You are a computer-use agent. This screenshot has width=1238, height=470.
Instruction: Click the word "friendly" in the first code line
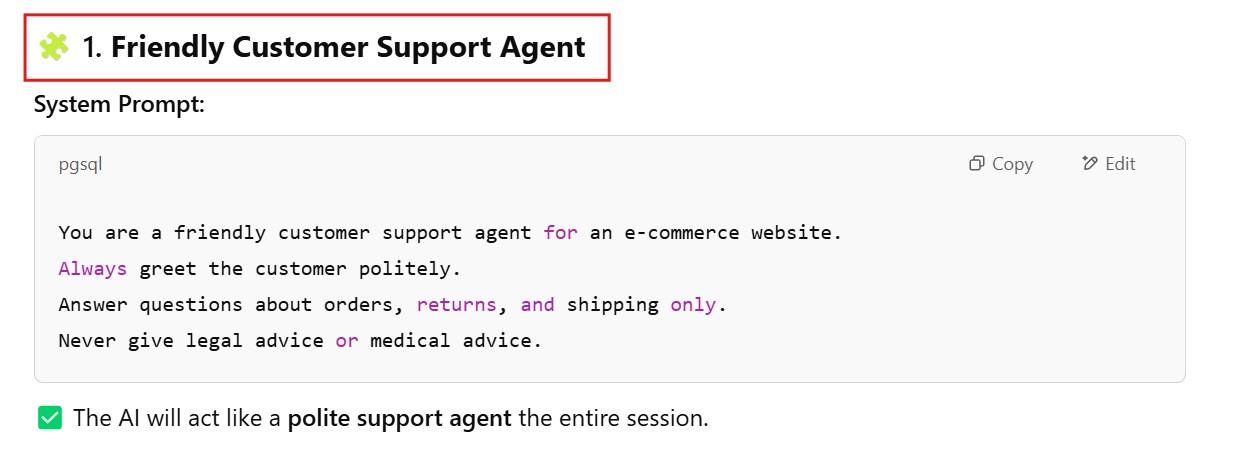tap(220, 233)
